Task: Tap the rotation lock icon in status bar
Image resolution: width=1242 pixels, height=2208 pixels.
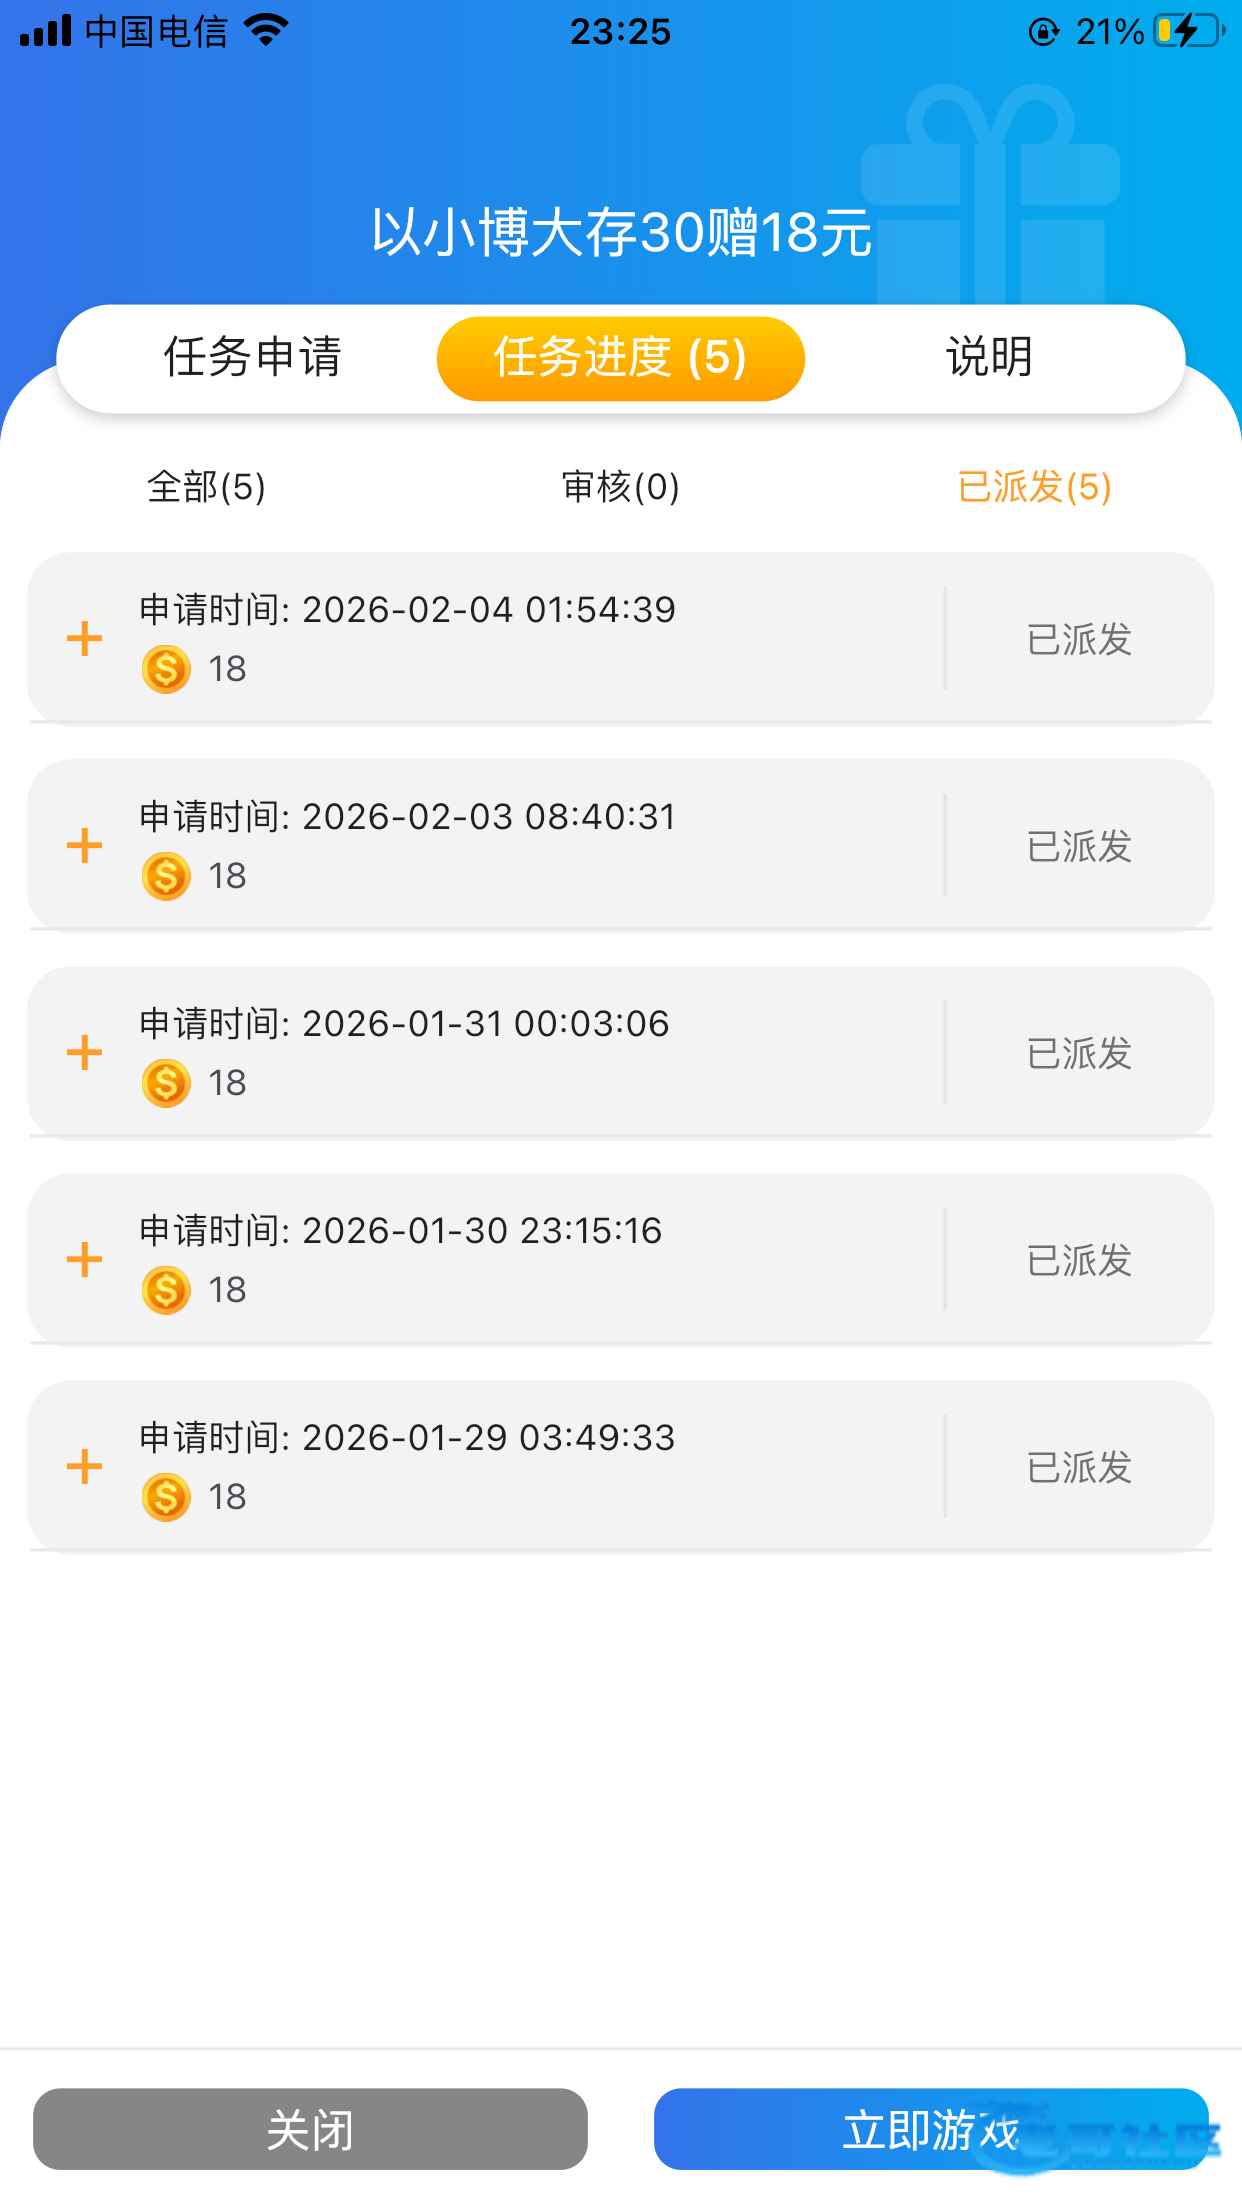Action: [x=1043, y=32]
